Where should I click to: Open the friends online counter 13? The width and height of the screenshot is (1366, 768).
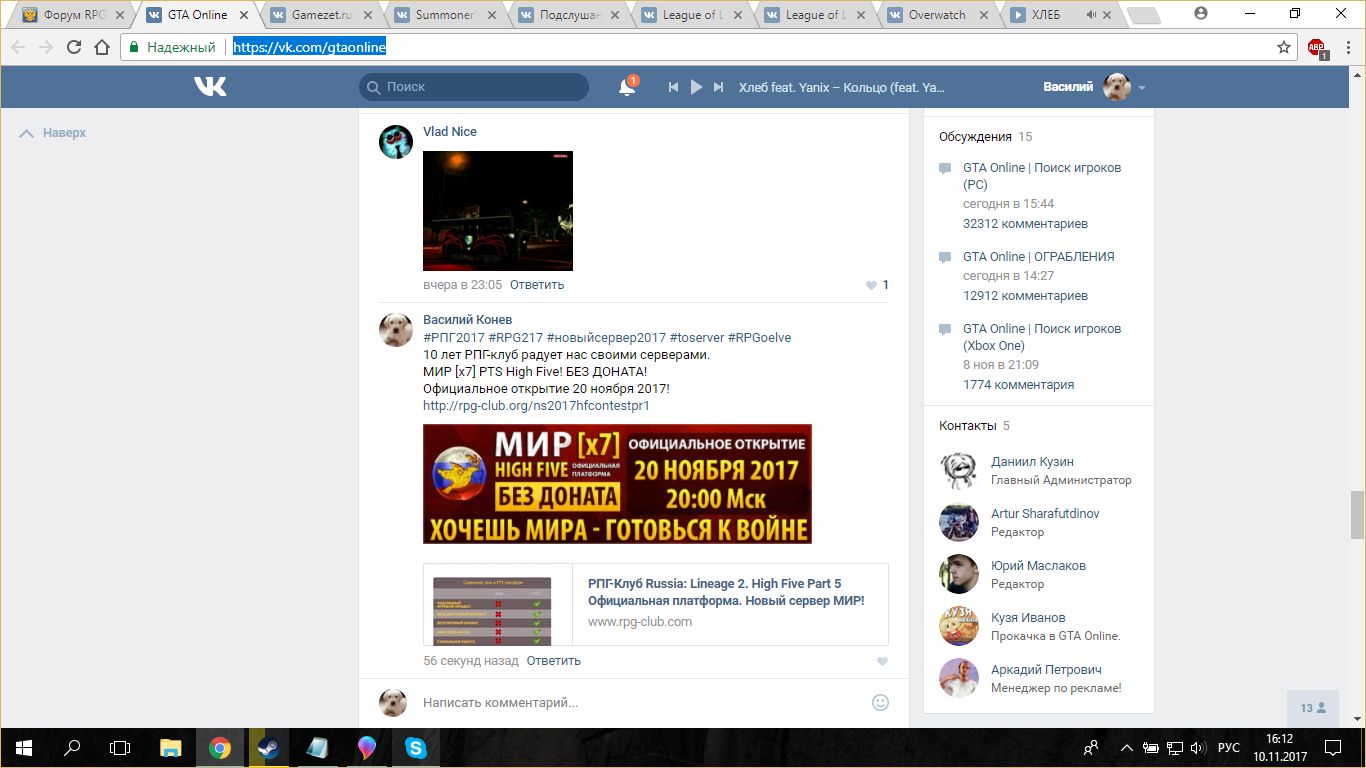tap(1313, 708)
